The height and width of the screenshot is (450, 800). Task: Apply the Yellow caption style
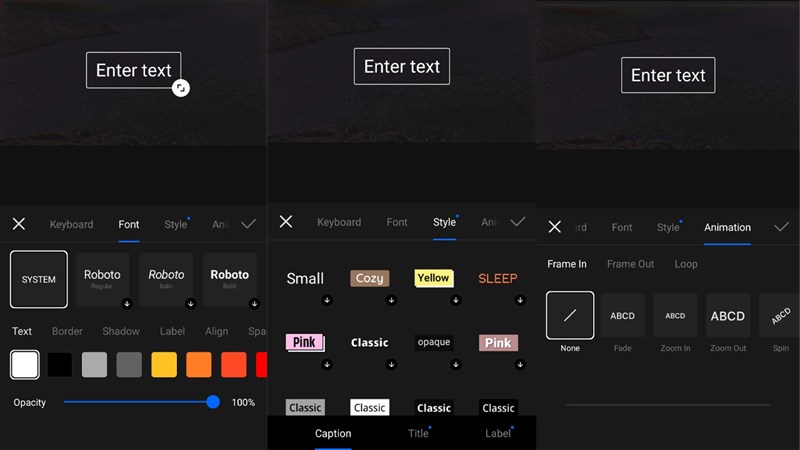[x=434, y=278]
